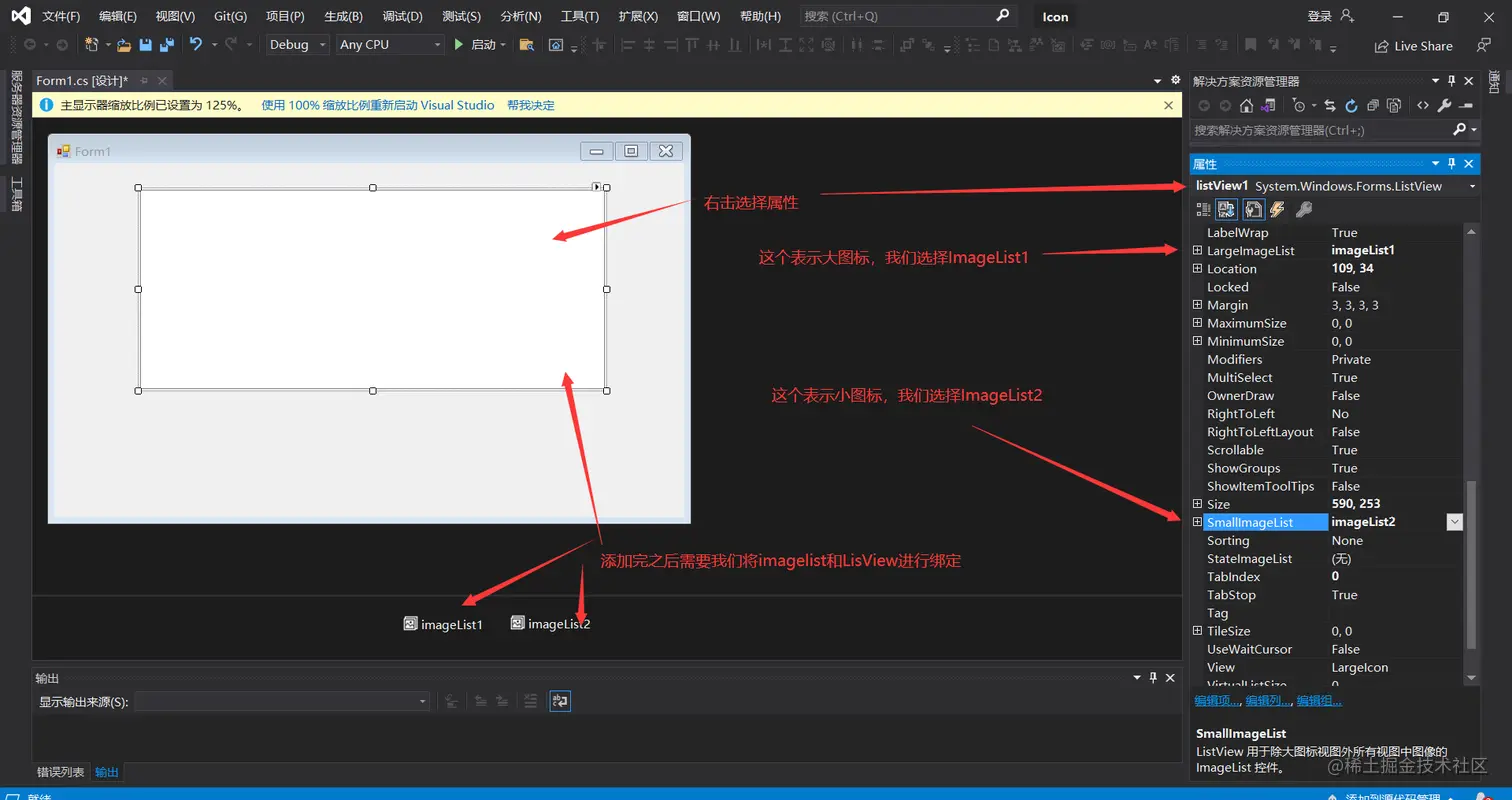This screenshot has width=1512, height=800.
Task: Click the new project toolbar icon
Action: pyautogui.click(x=91, y=45)
